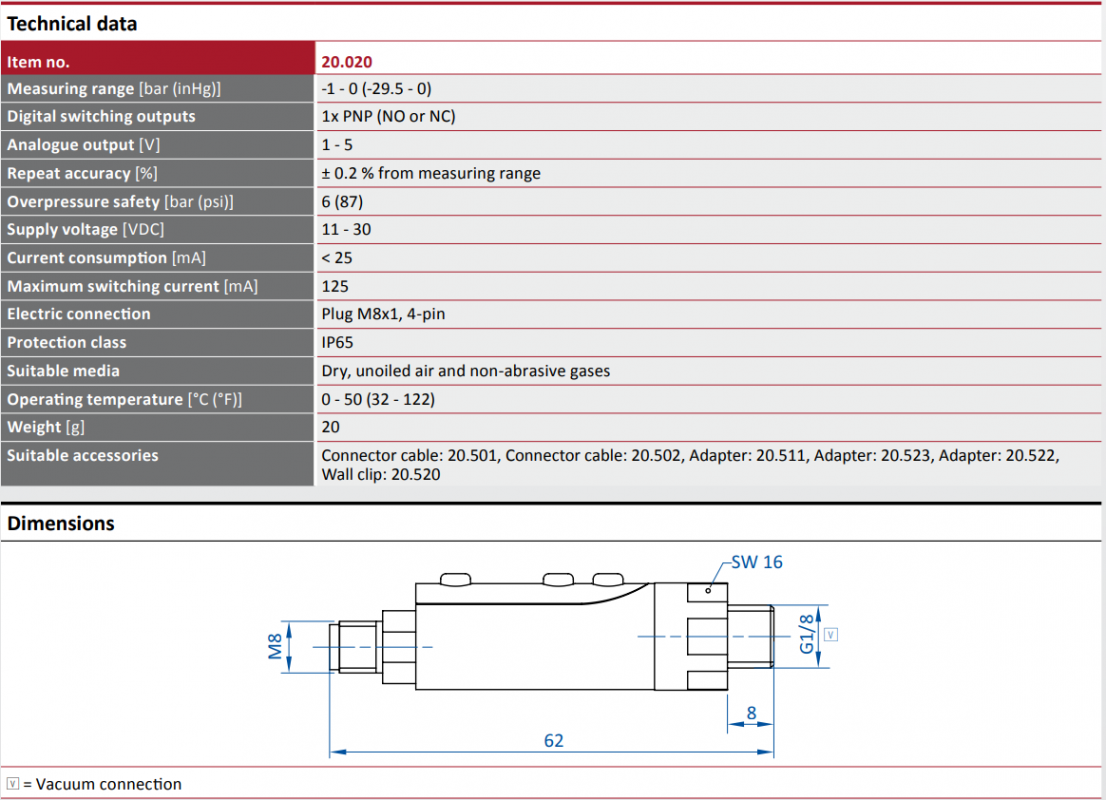
Task: Click the vacuum connection symbol in the legend
Action: (13, 784)
